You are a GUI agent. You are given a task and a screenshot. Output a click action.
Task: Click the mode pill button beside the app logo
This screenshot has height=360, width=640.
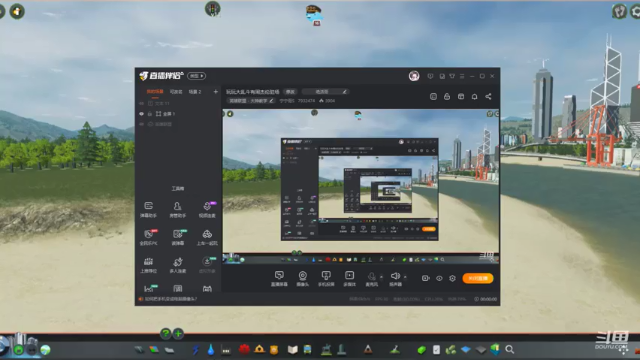click(197, 76)
